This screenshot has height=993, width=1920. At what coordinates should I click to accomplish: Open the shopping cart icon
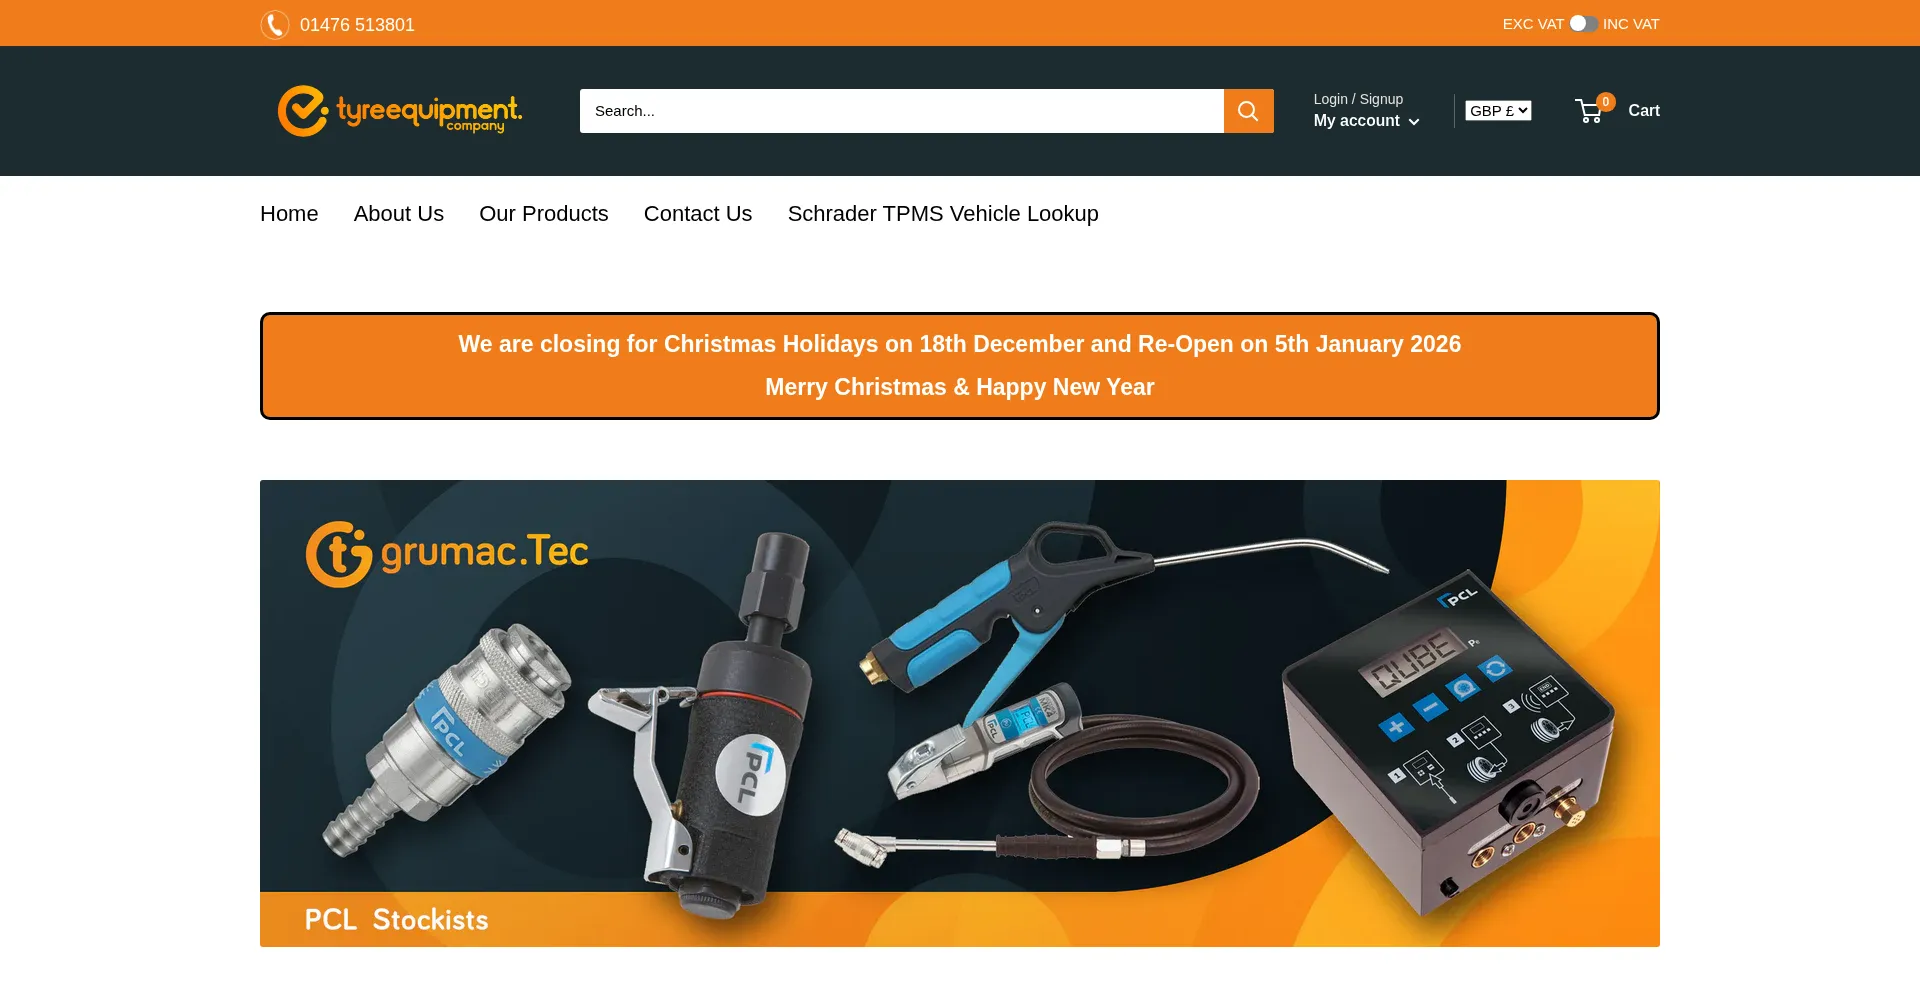[1588, 111]
